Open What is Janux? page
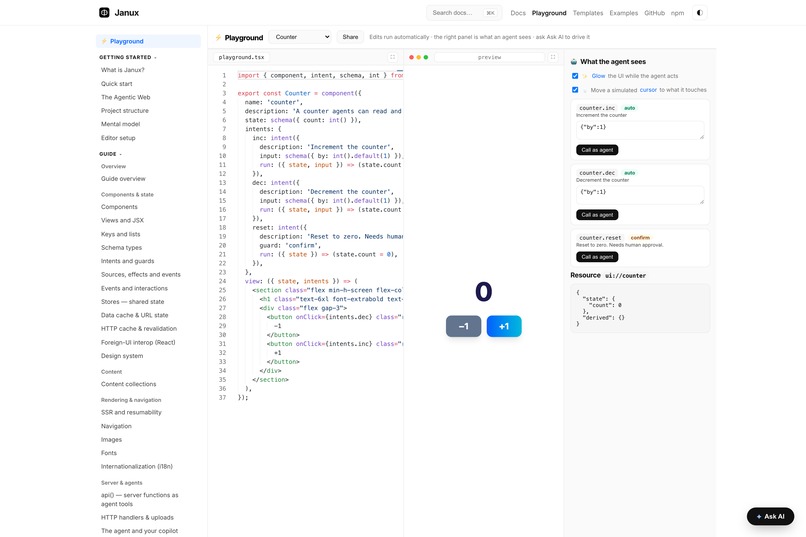The width and height of the screenshot is (806, 537). [122, 70]
